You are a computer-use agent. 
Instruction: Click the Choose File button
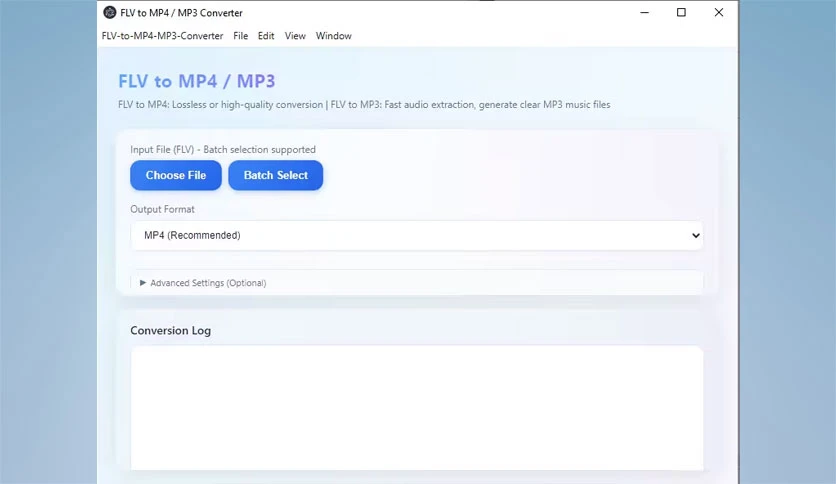[x=175, y=175]
